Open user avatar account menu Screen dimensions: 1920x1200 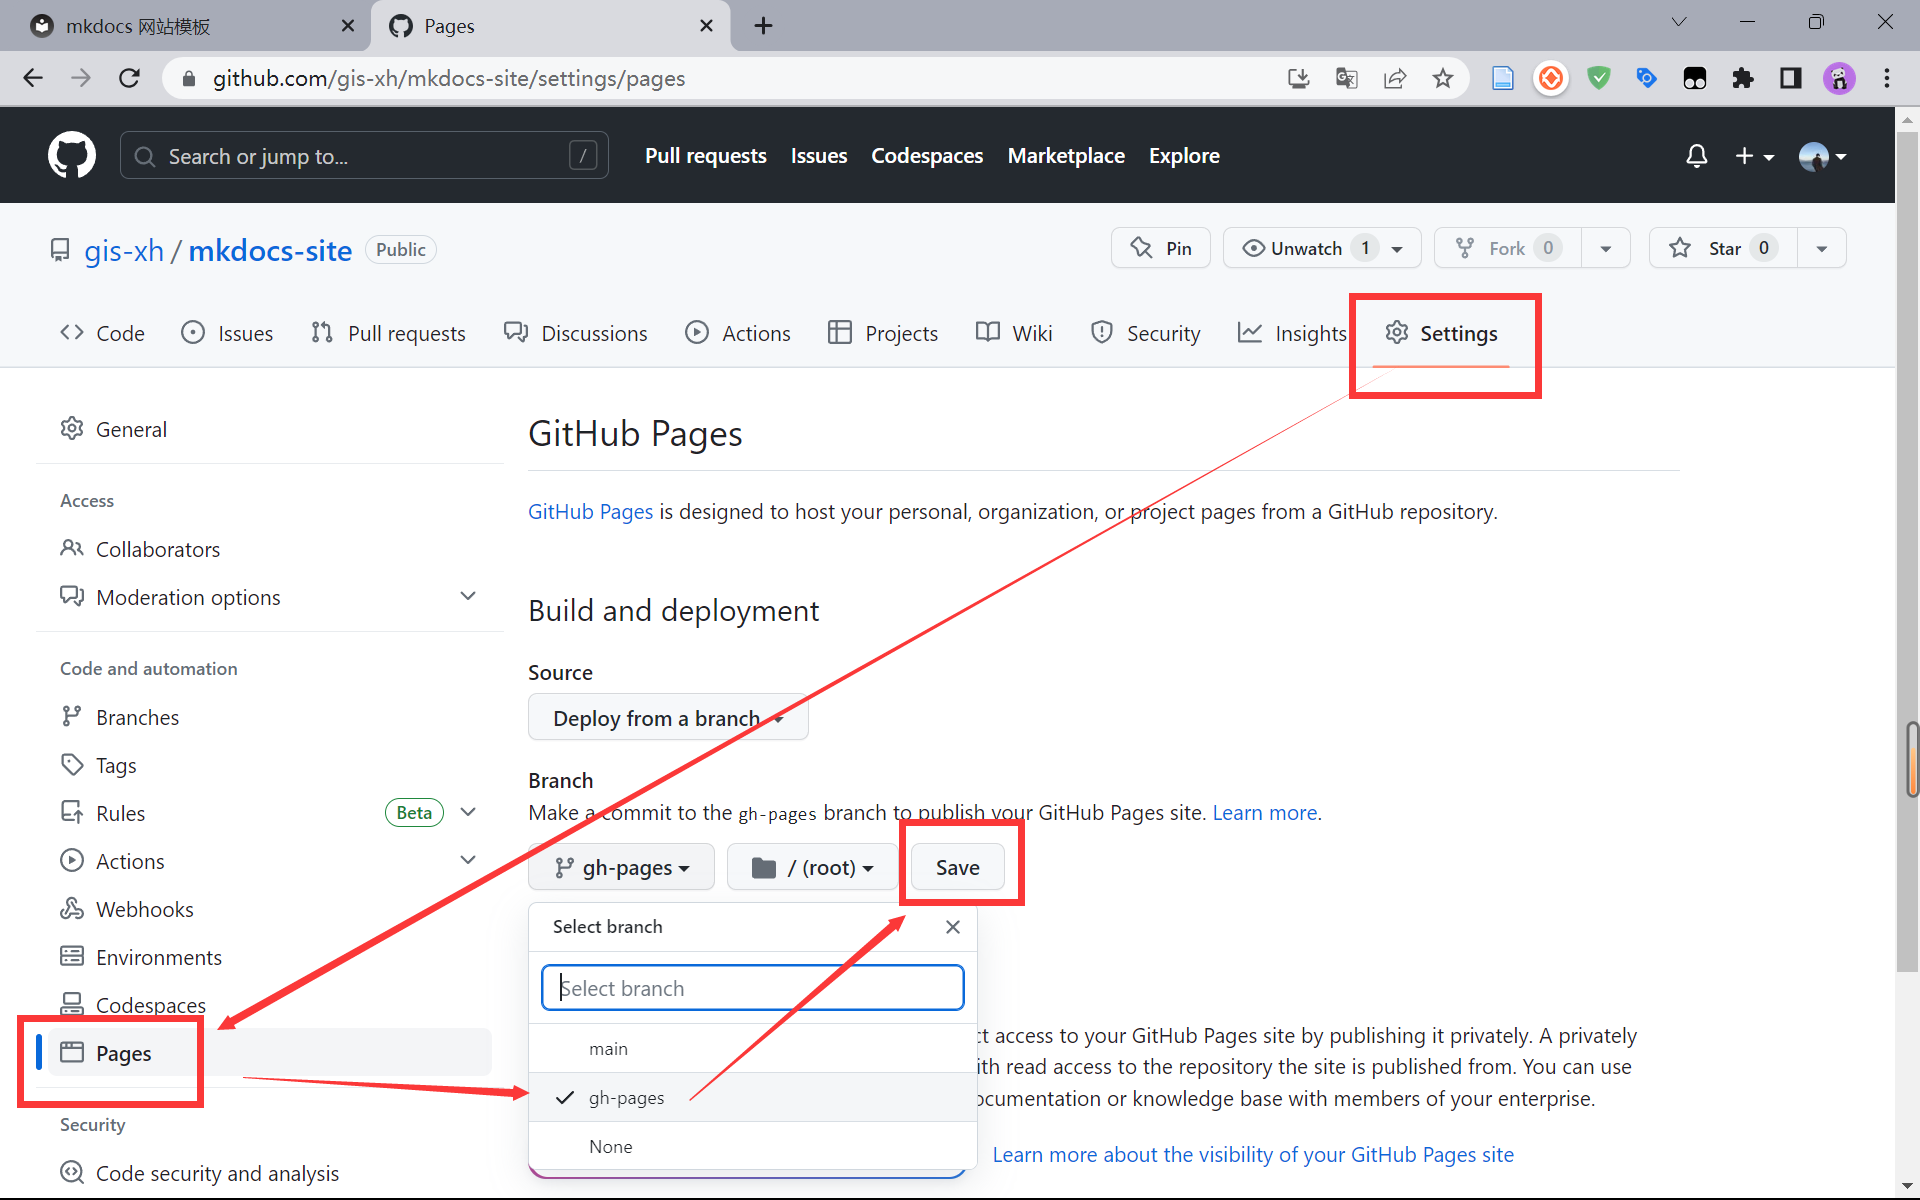(x=1822, y=156)
